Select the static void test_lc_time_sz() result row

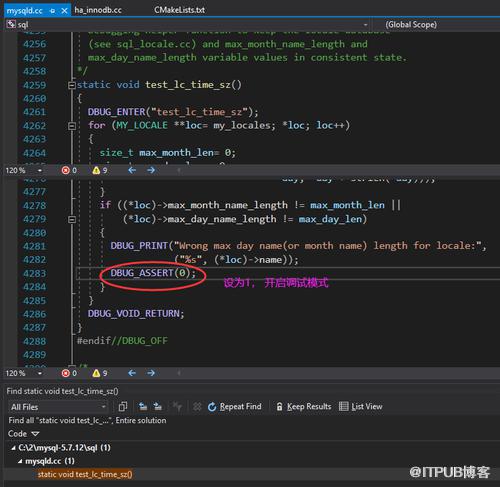(85, 474)
